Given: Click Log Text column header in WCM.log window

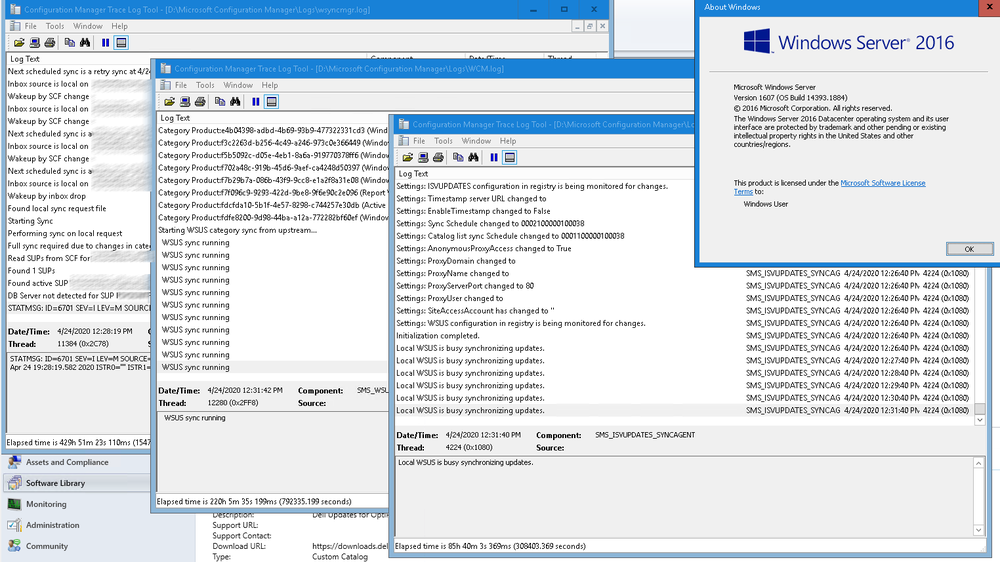Looking at the screenshot, I should pyautogui.click(x=273, y=118).
